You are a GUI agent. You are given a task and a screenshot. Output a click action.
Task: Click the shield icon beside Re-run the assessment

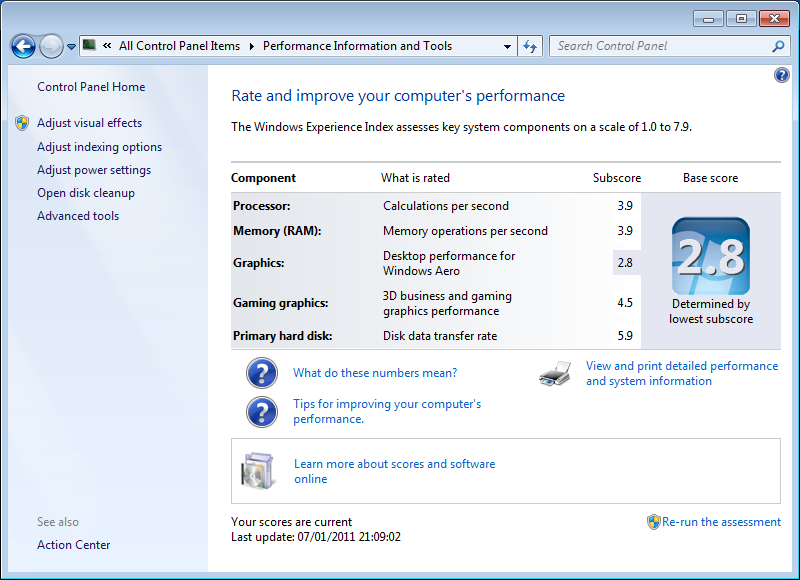[x=654, y=522]
